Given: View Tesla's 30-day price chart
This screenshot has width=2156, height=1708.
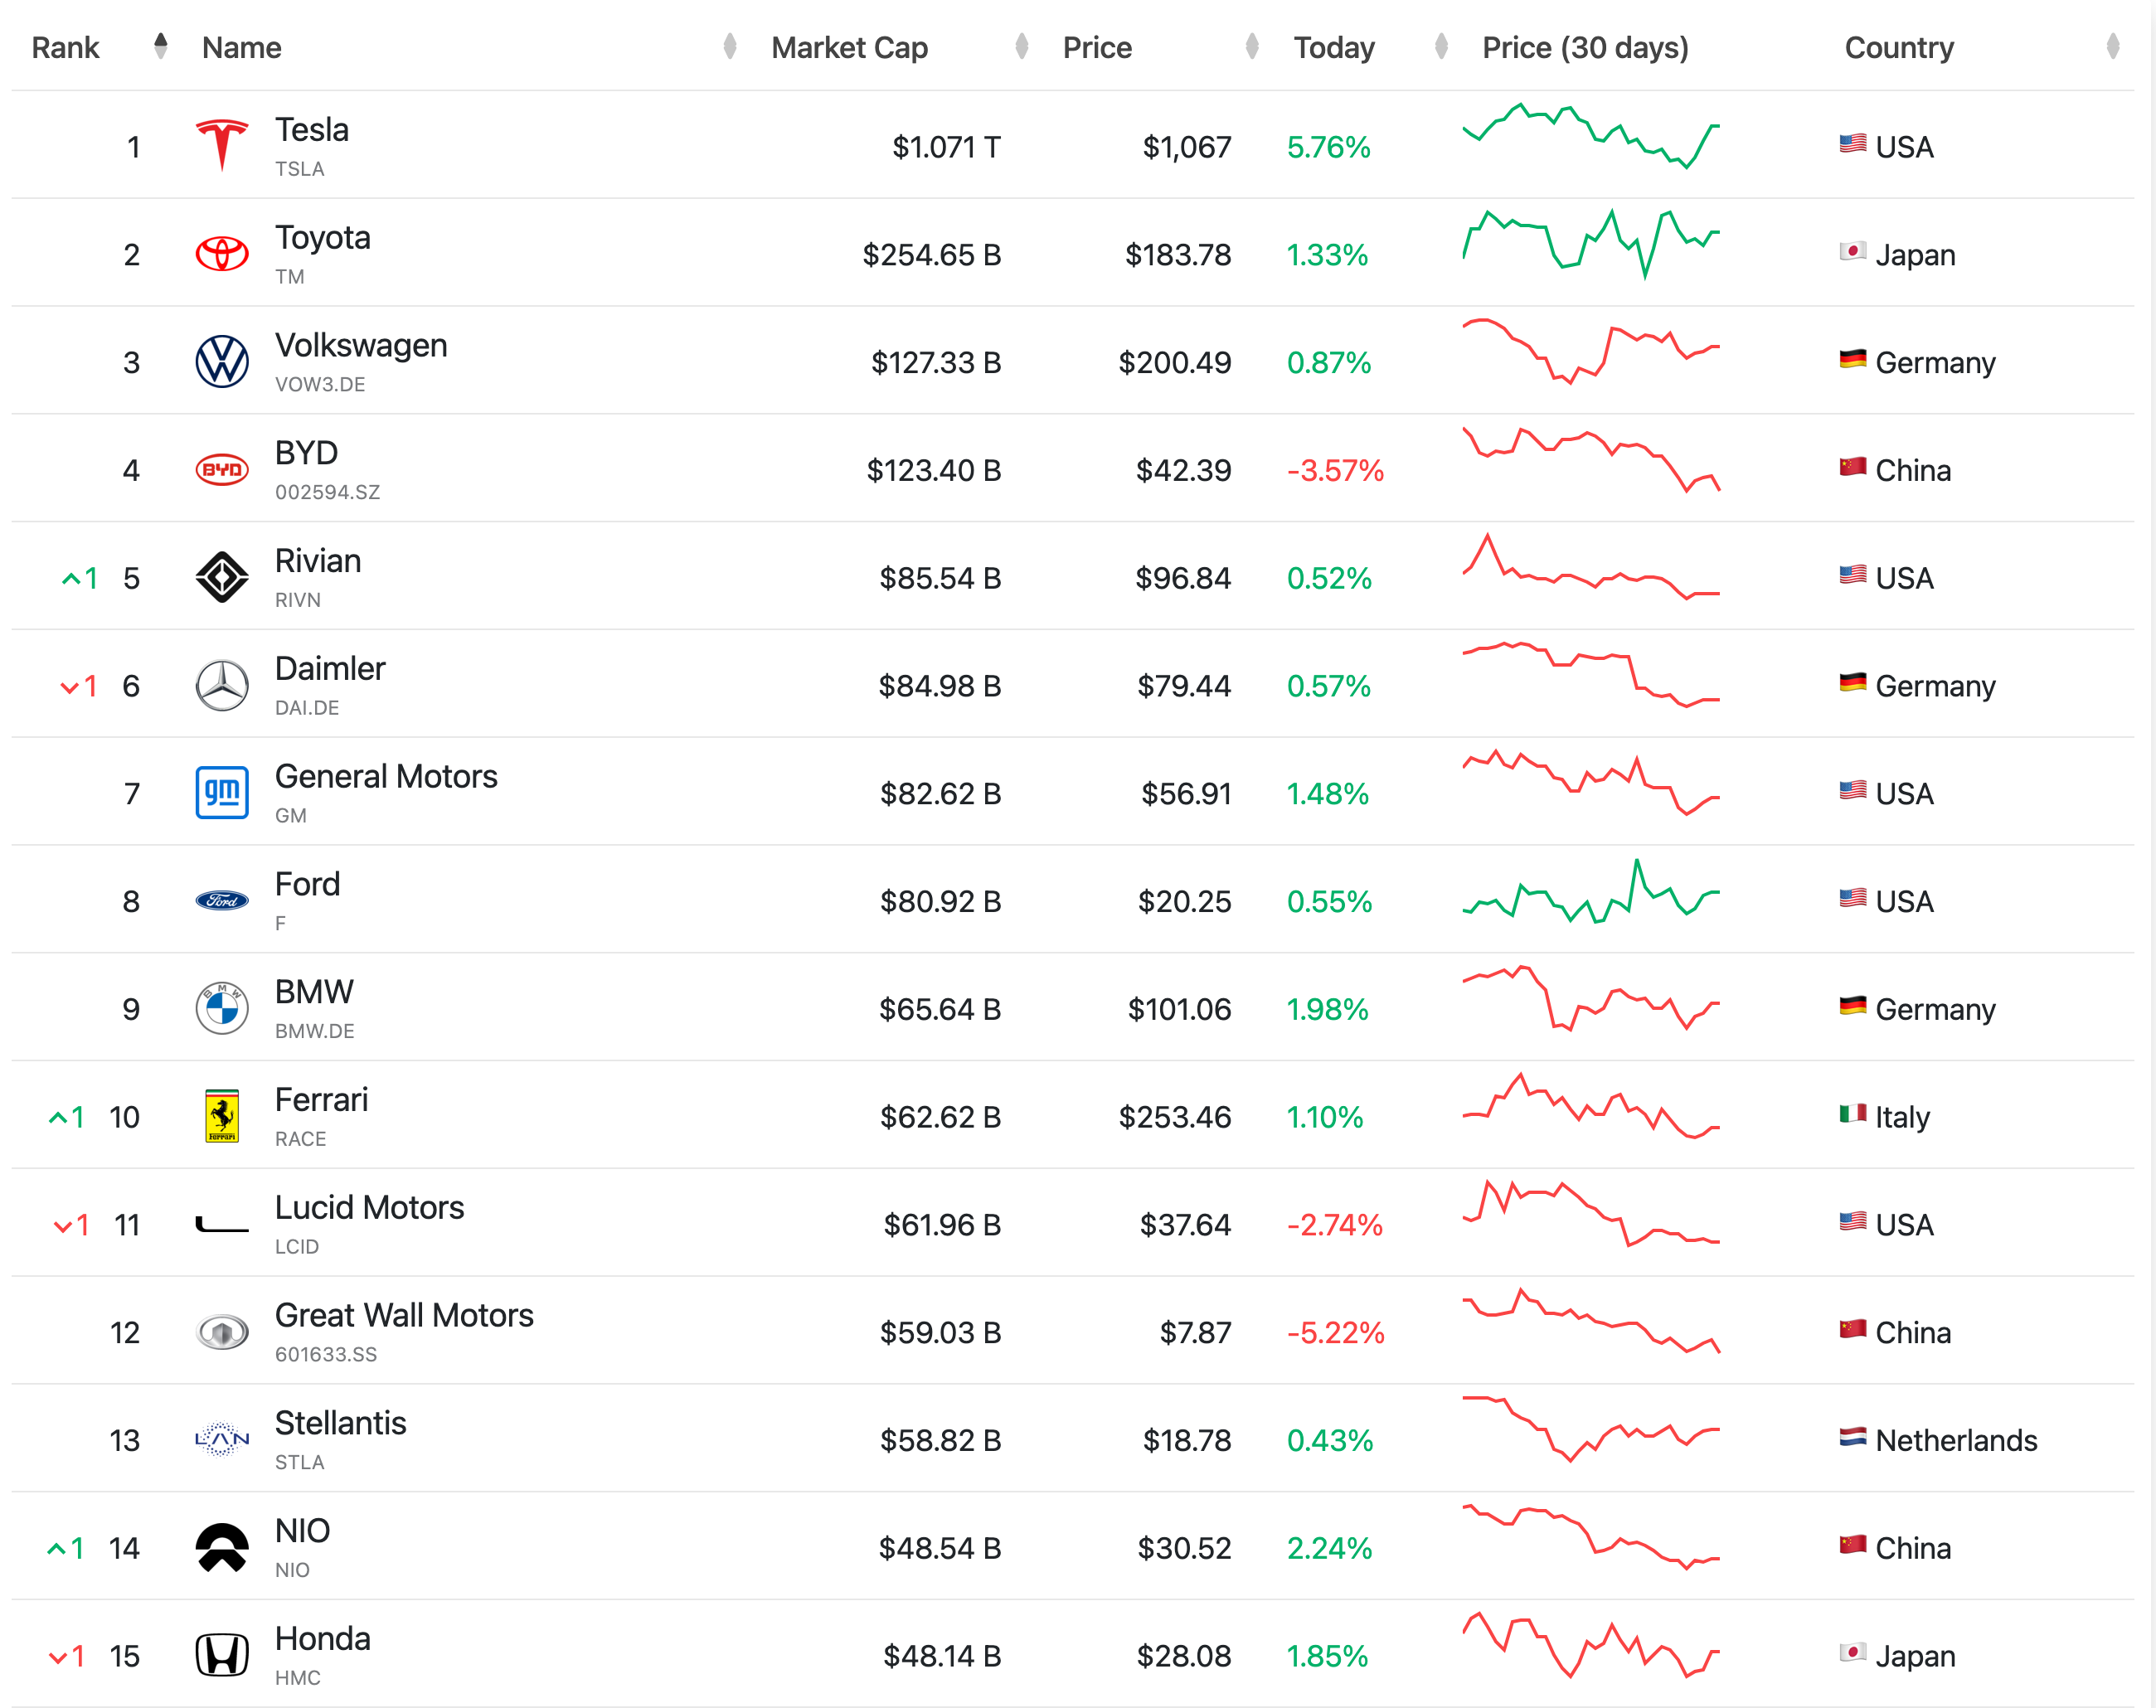Looking at the screenshot, I should (1591, 136).
